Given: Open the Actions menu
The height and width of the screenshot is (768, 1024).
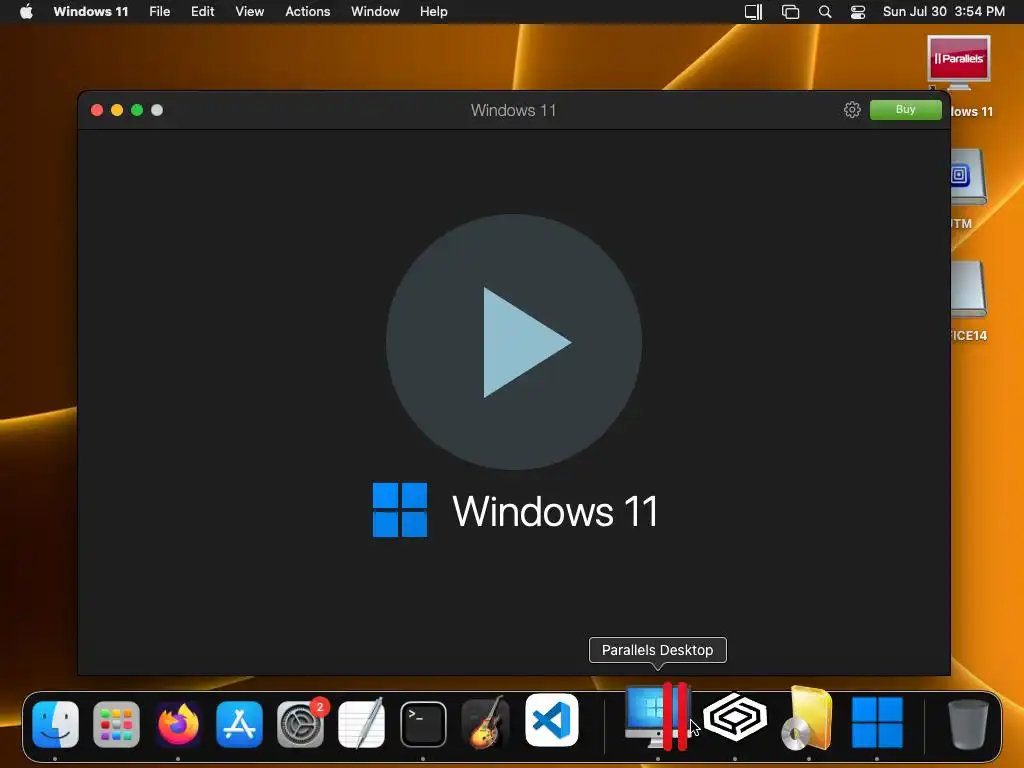Looking at the screenshot, I should coord(308,12).
